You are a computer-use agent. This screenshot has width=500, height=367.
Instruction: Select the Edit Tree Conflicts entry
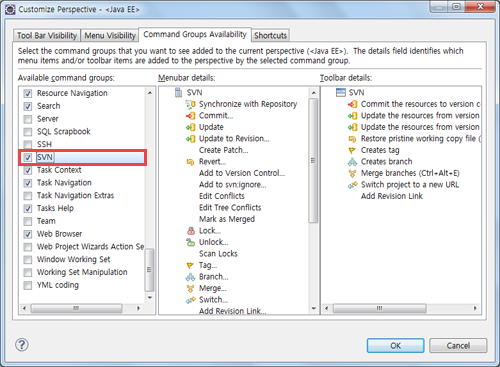[230, 208]
